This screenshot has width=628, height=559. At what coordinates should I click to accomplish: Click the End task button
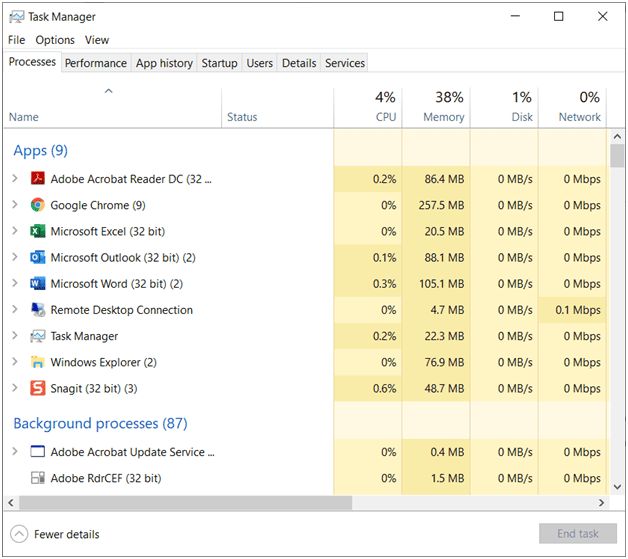(578, 534)
